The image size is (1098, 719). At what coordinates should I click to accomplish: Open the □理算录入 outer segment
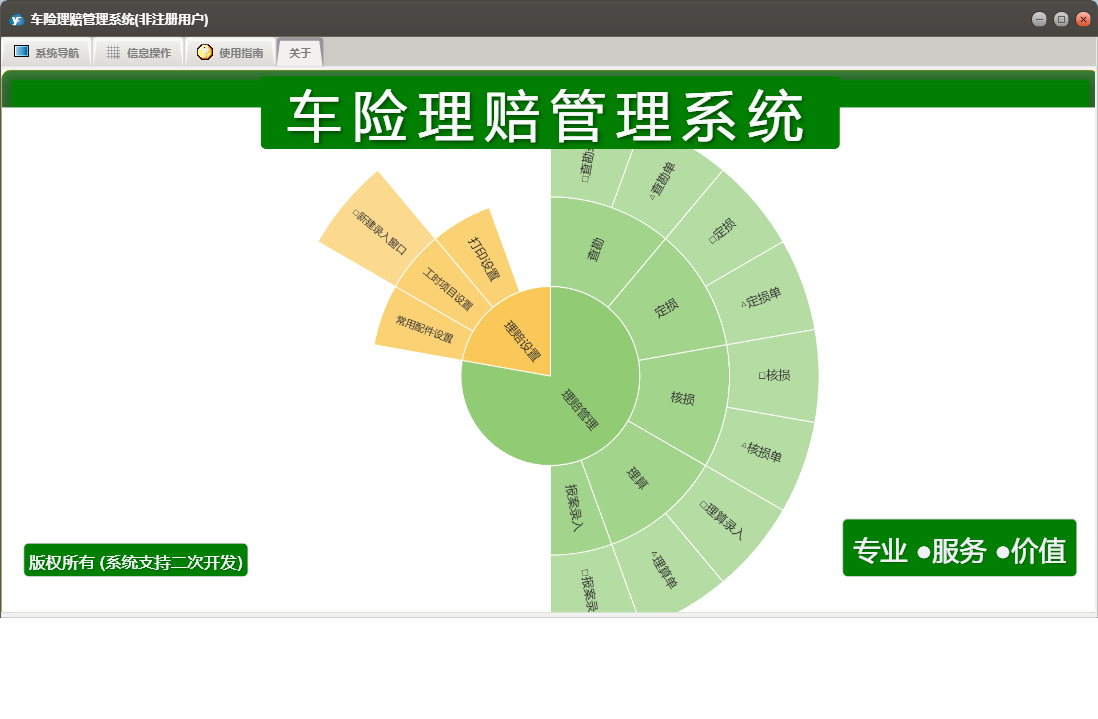coord(723,519)
